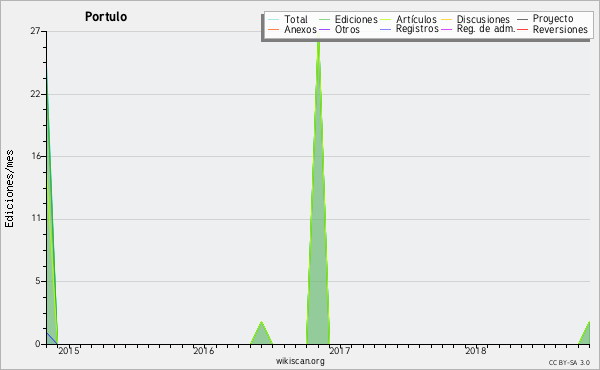The width and height of the screenshot is (600, 370).
Task: Click the Proyecto legend entry
Action: 545,18
